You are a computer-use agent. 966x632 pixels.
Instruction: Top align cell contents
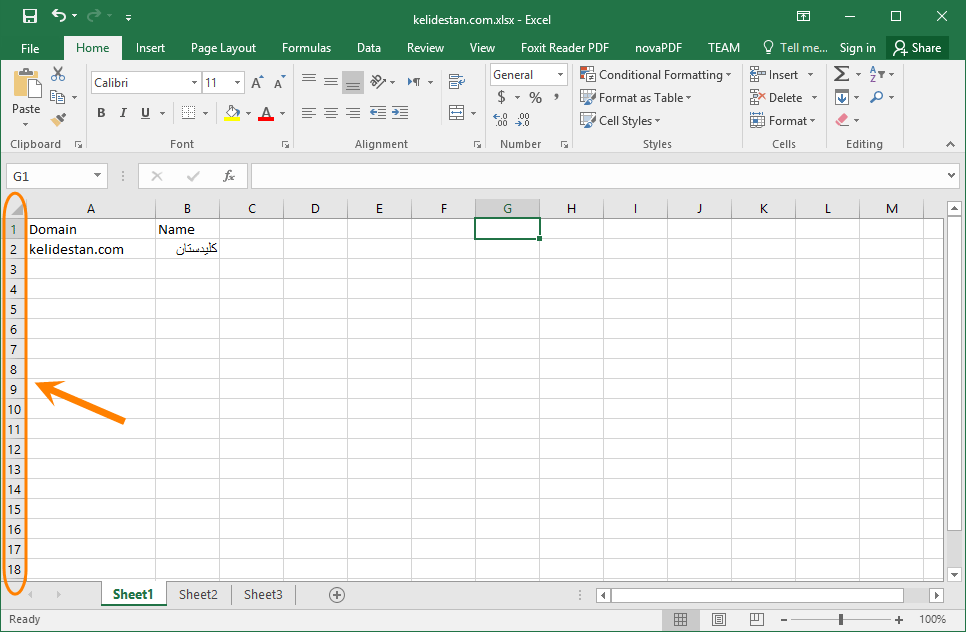[309, 81]
